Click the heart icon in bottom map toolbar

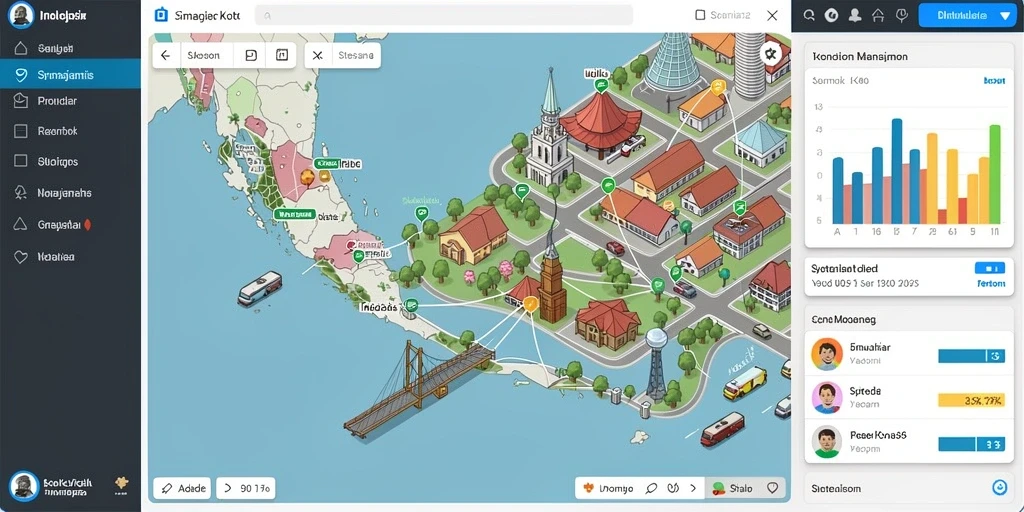point(773,488)
